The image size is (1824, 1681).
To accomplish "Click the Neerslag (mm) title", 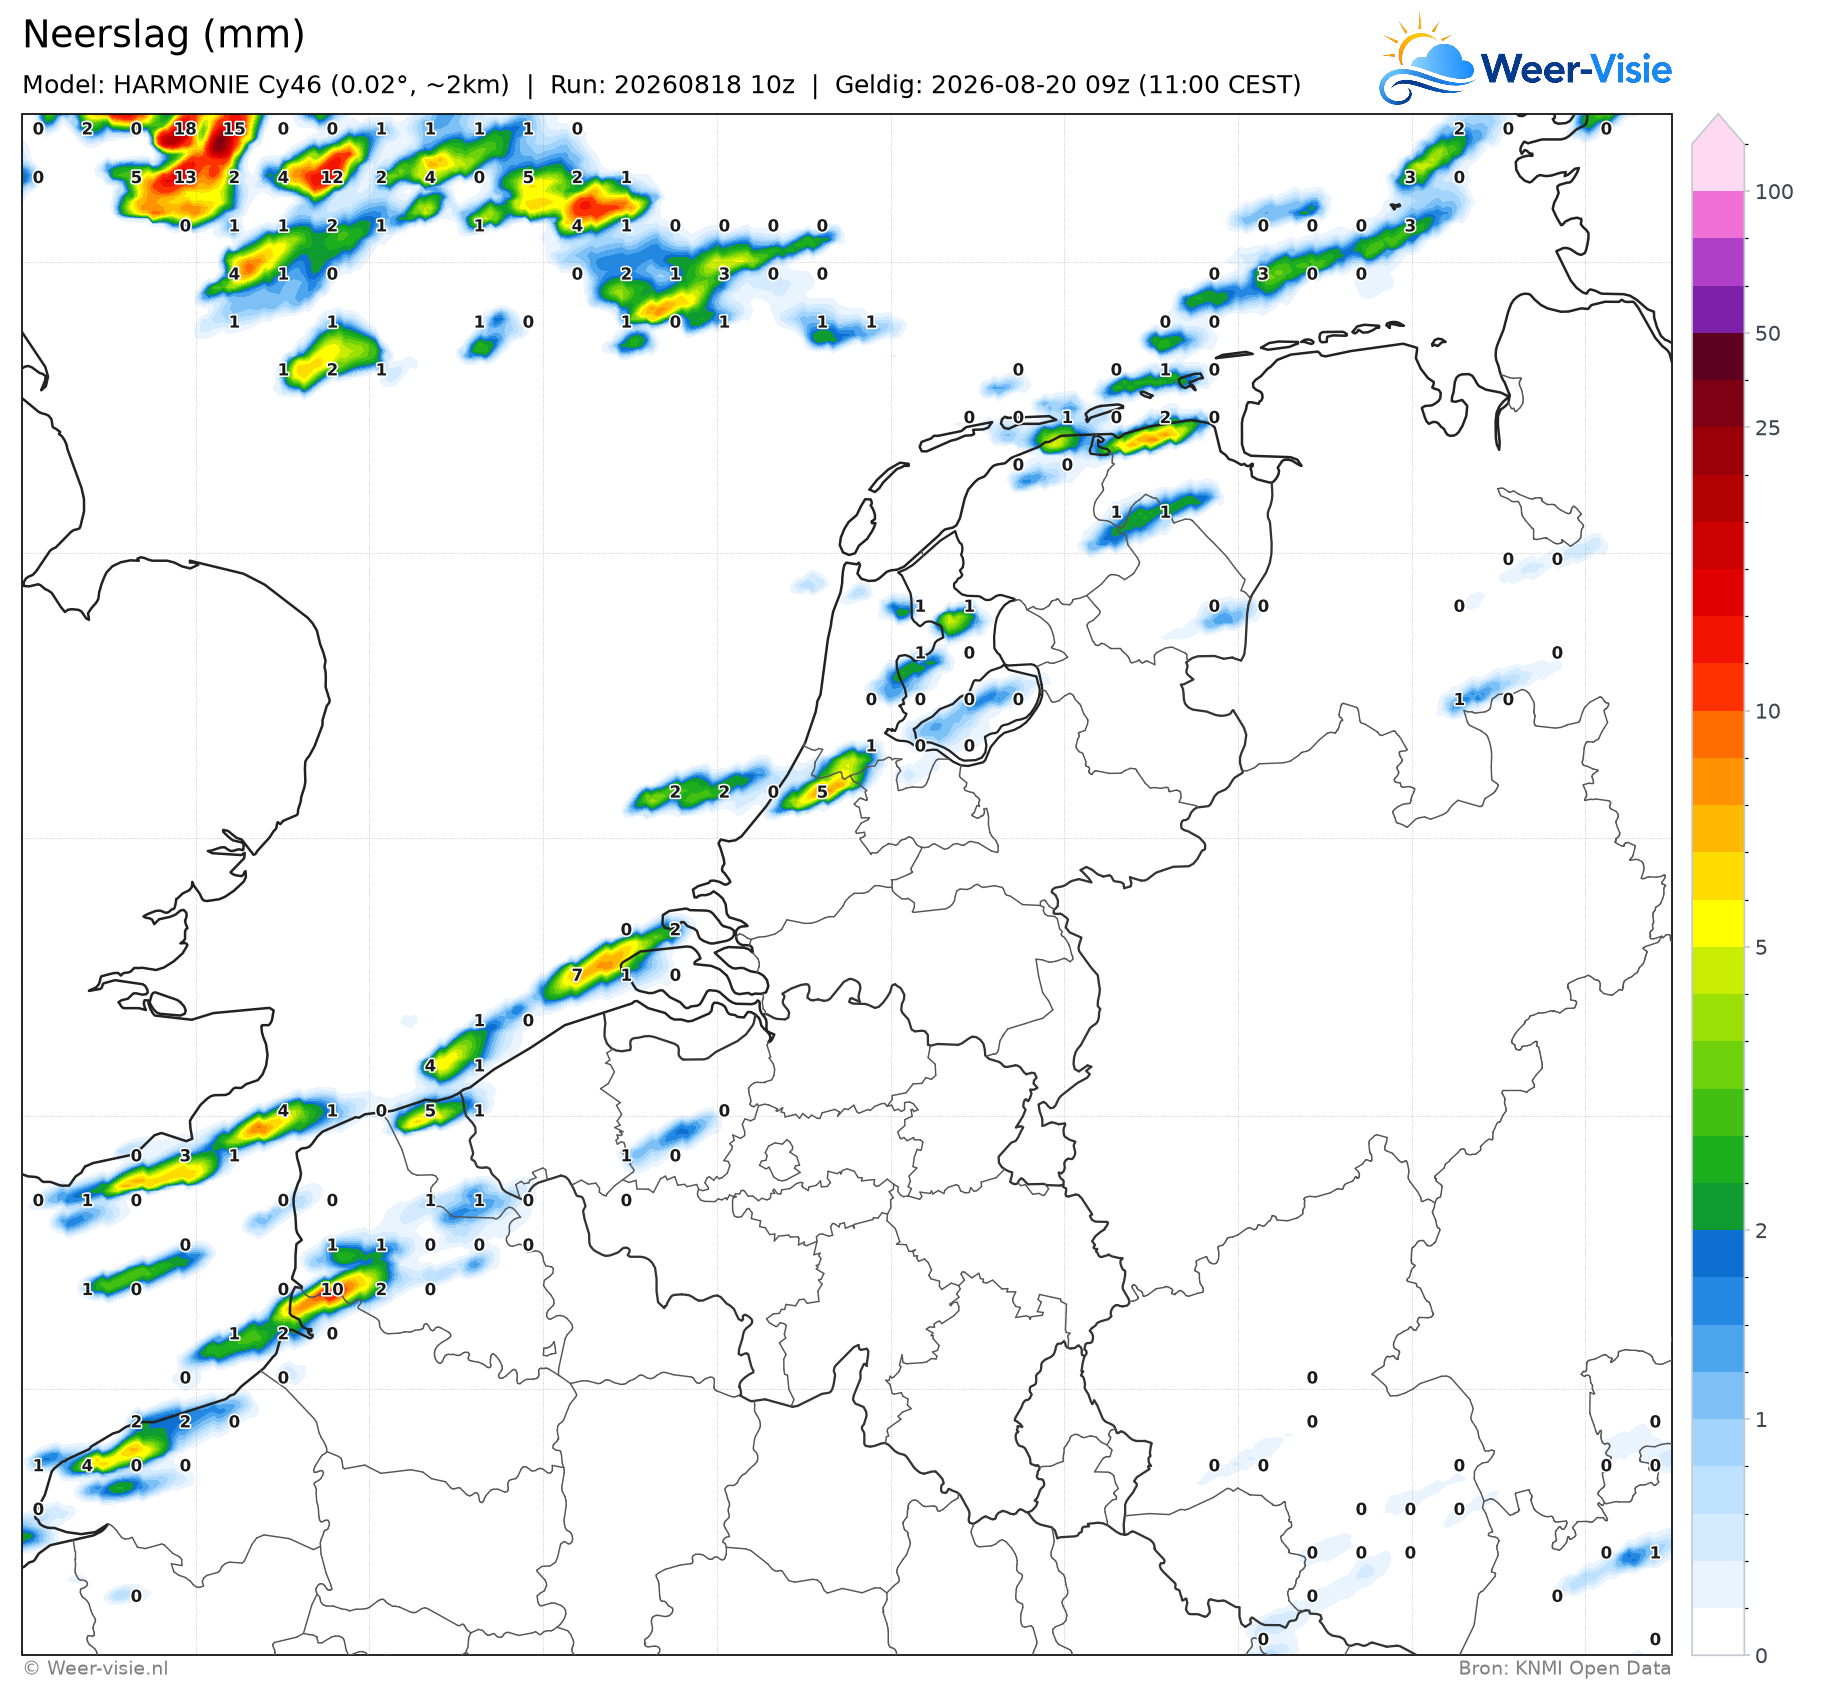I will (163, 35).
